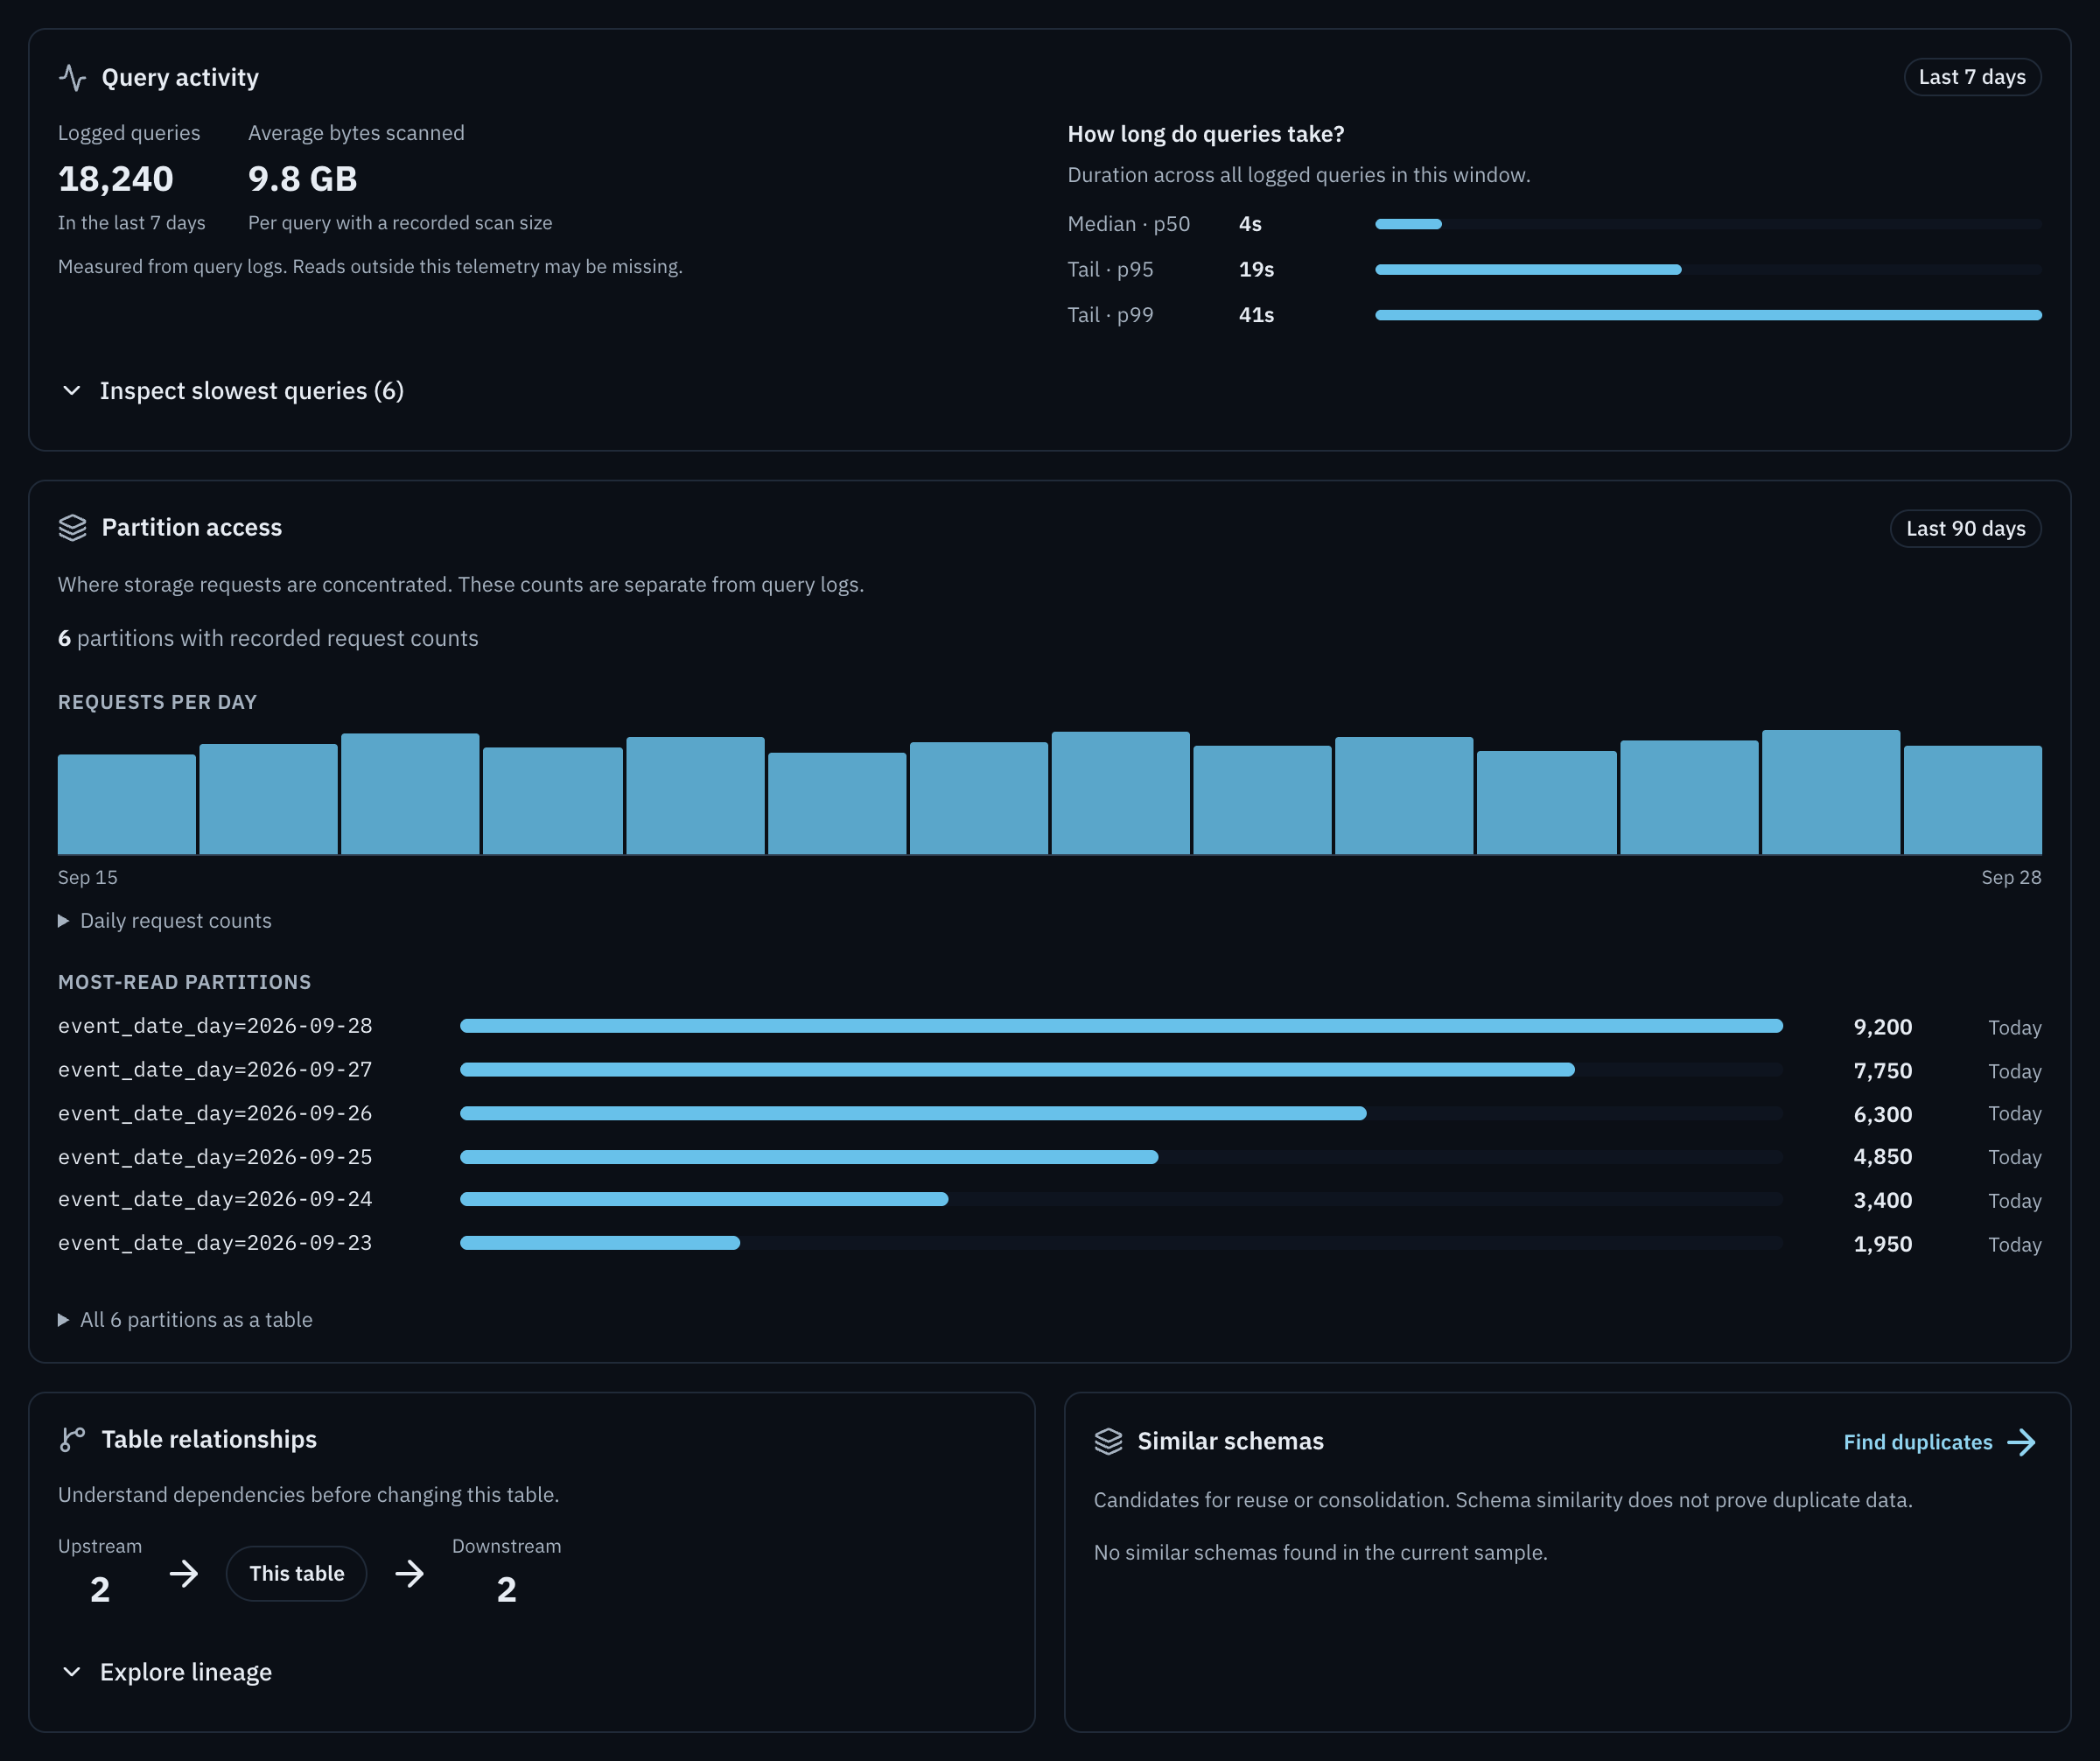Click the arrow icon beside Find duplicates
Image resolution: width=2100 pixels, height=1761 pixels.
(x=2021, y=1442)
